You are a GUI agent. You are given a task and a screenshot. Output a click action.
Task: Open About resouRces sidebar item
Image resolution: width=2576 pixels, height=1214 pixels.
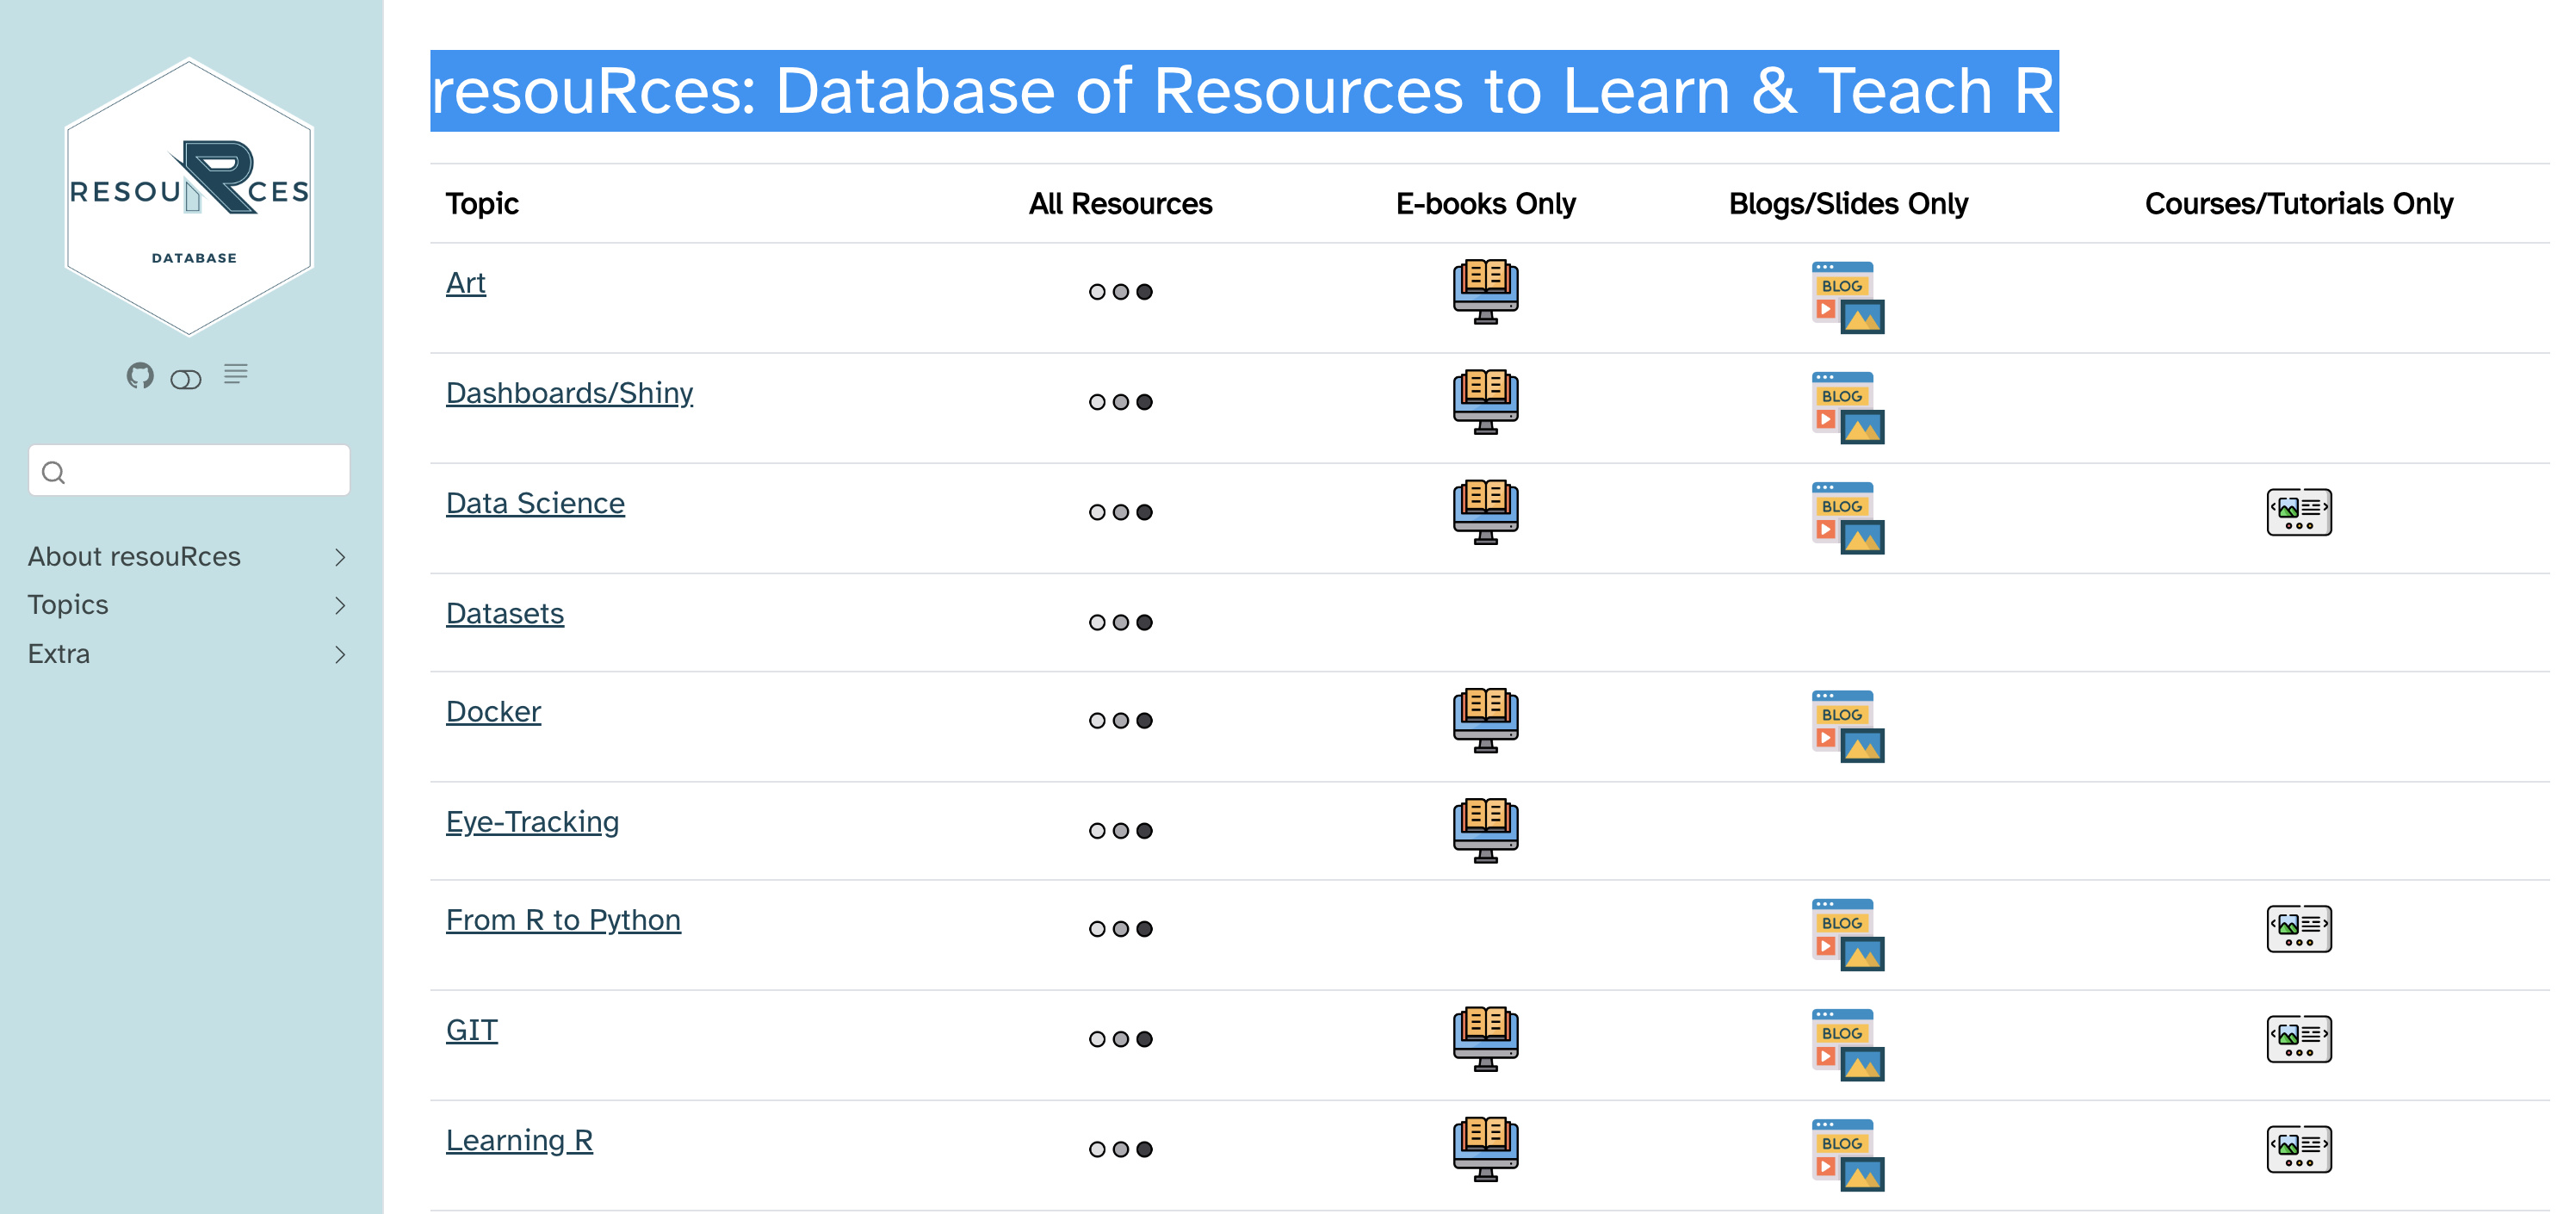click(134, 557)
